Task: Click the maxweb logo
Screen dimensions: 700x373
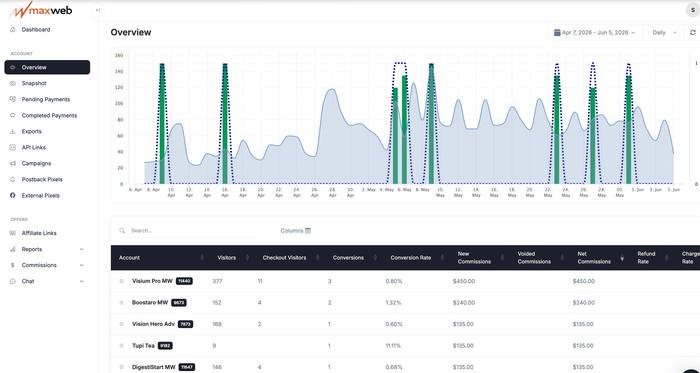Action: click(x=41, y=10)
